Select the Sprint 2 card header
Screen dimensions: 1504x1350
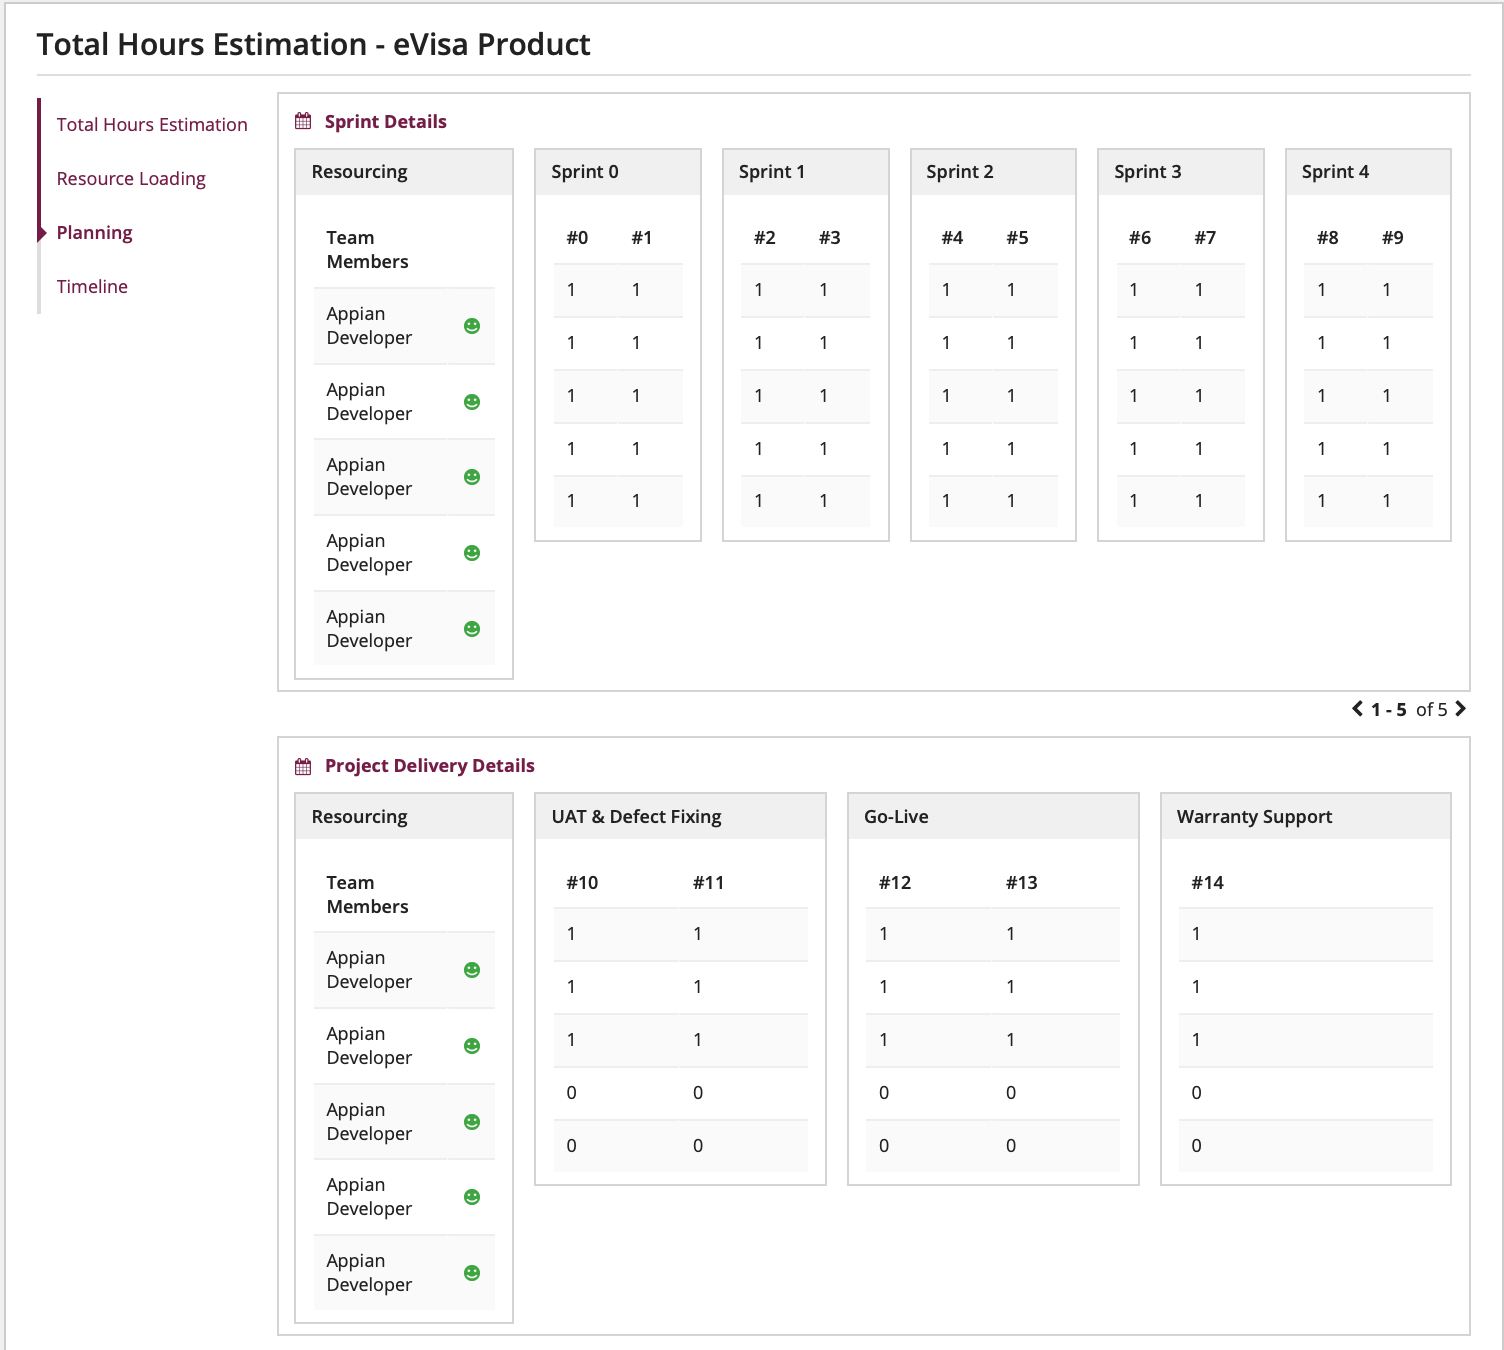(x=993, y=172)
